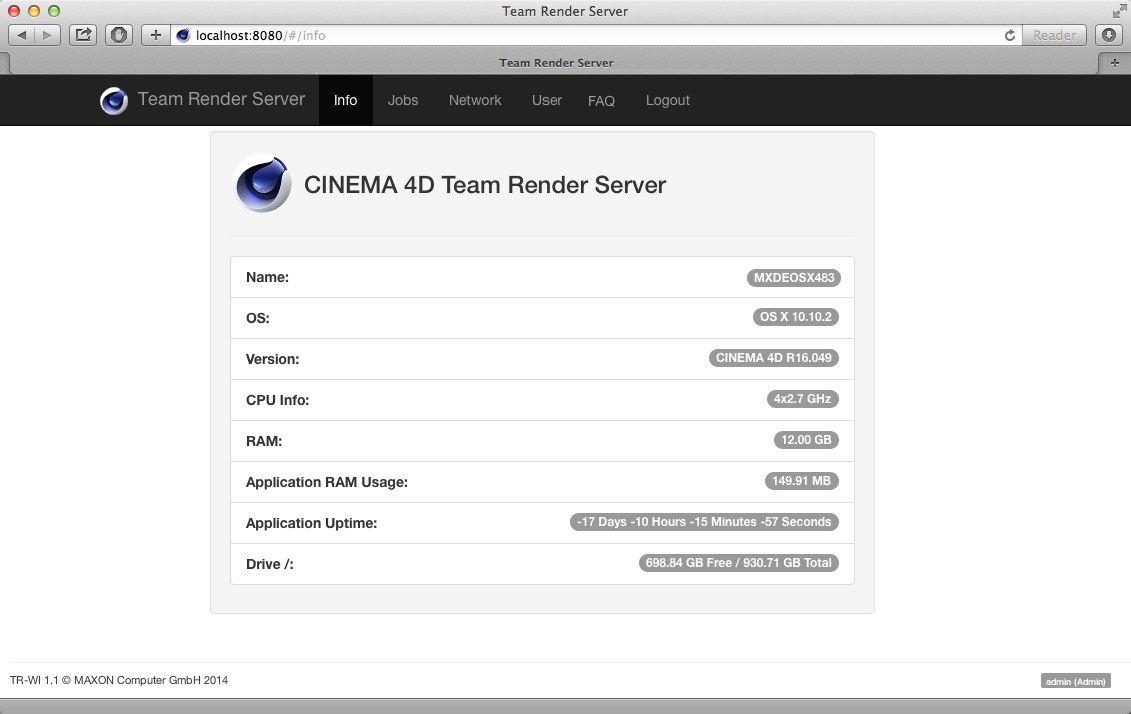This screenshot has width=1131, height=714.
Task: Click the yellow minimize window button
Action: [34, 11]
